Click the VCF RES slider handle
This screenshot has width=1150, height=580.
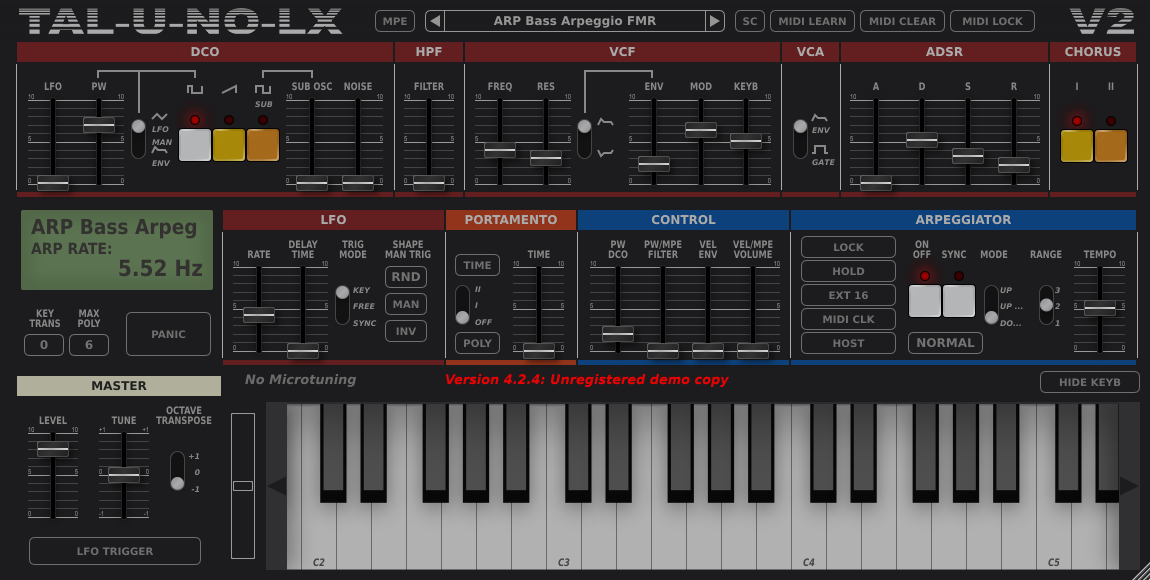546,158
